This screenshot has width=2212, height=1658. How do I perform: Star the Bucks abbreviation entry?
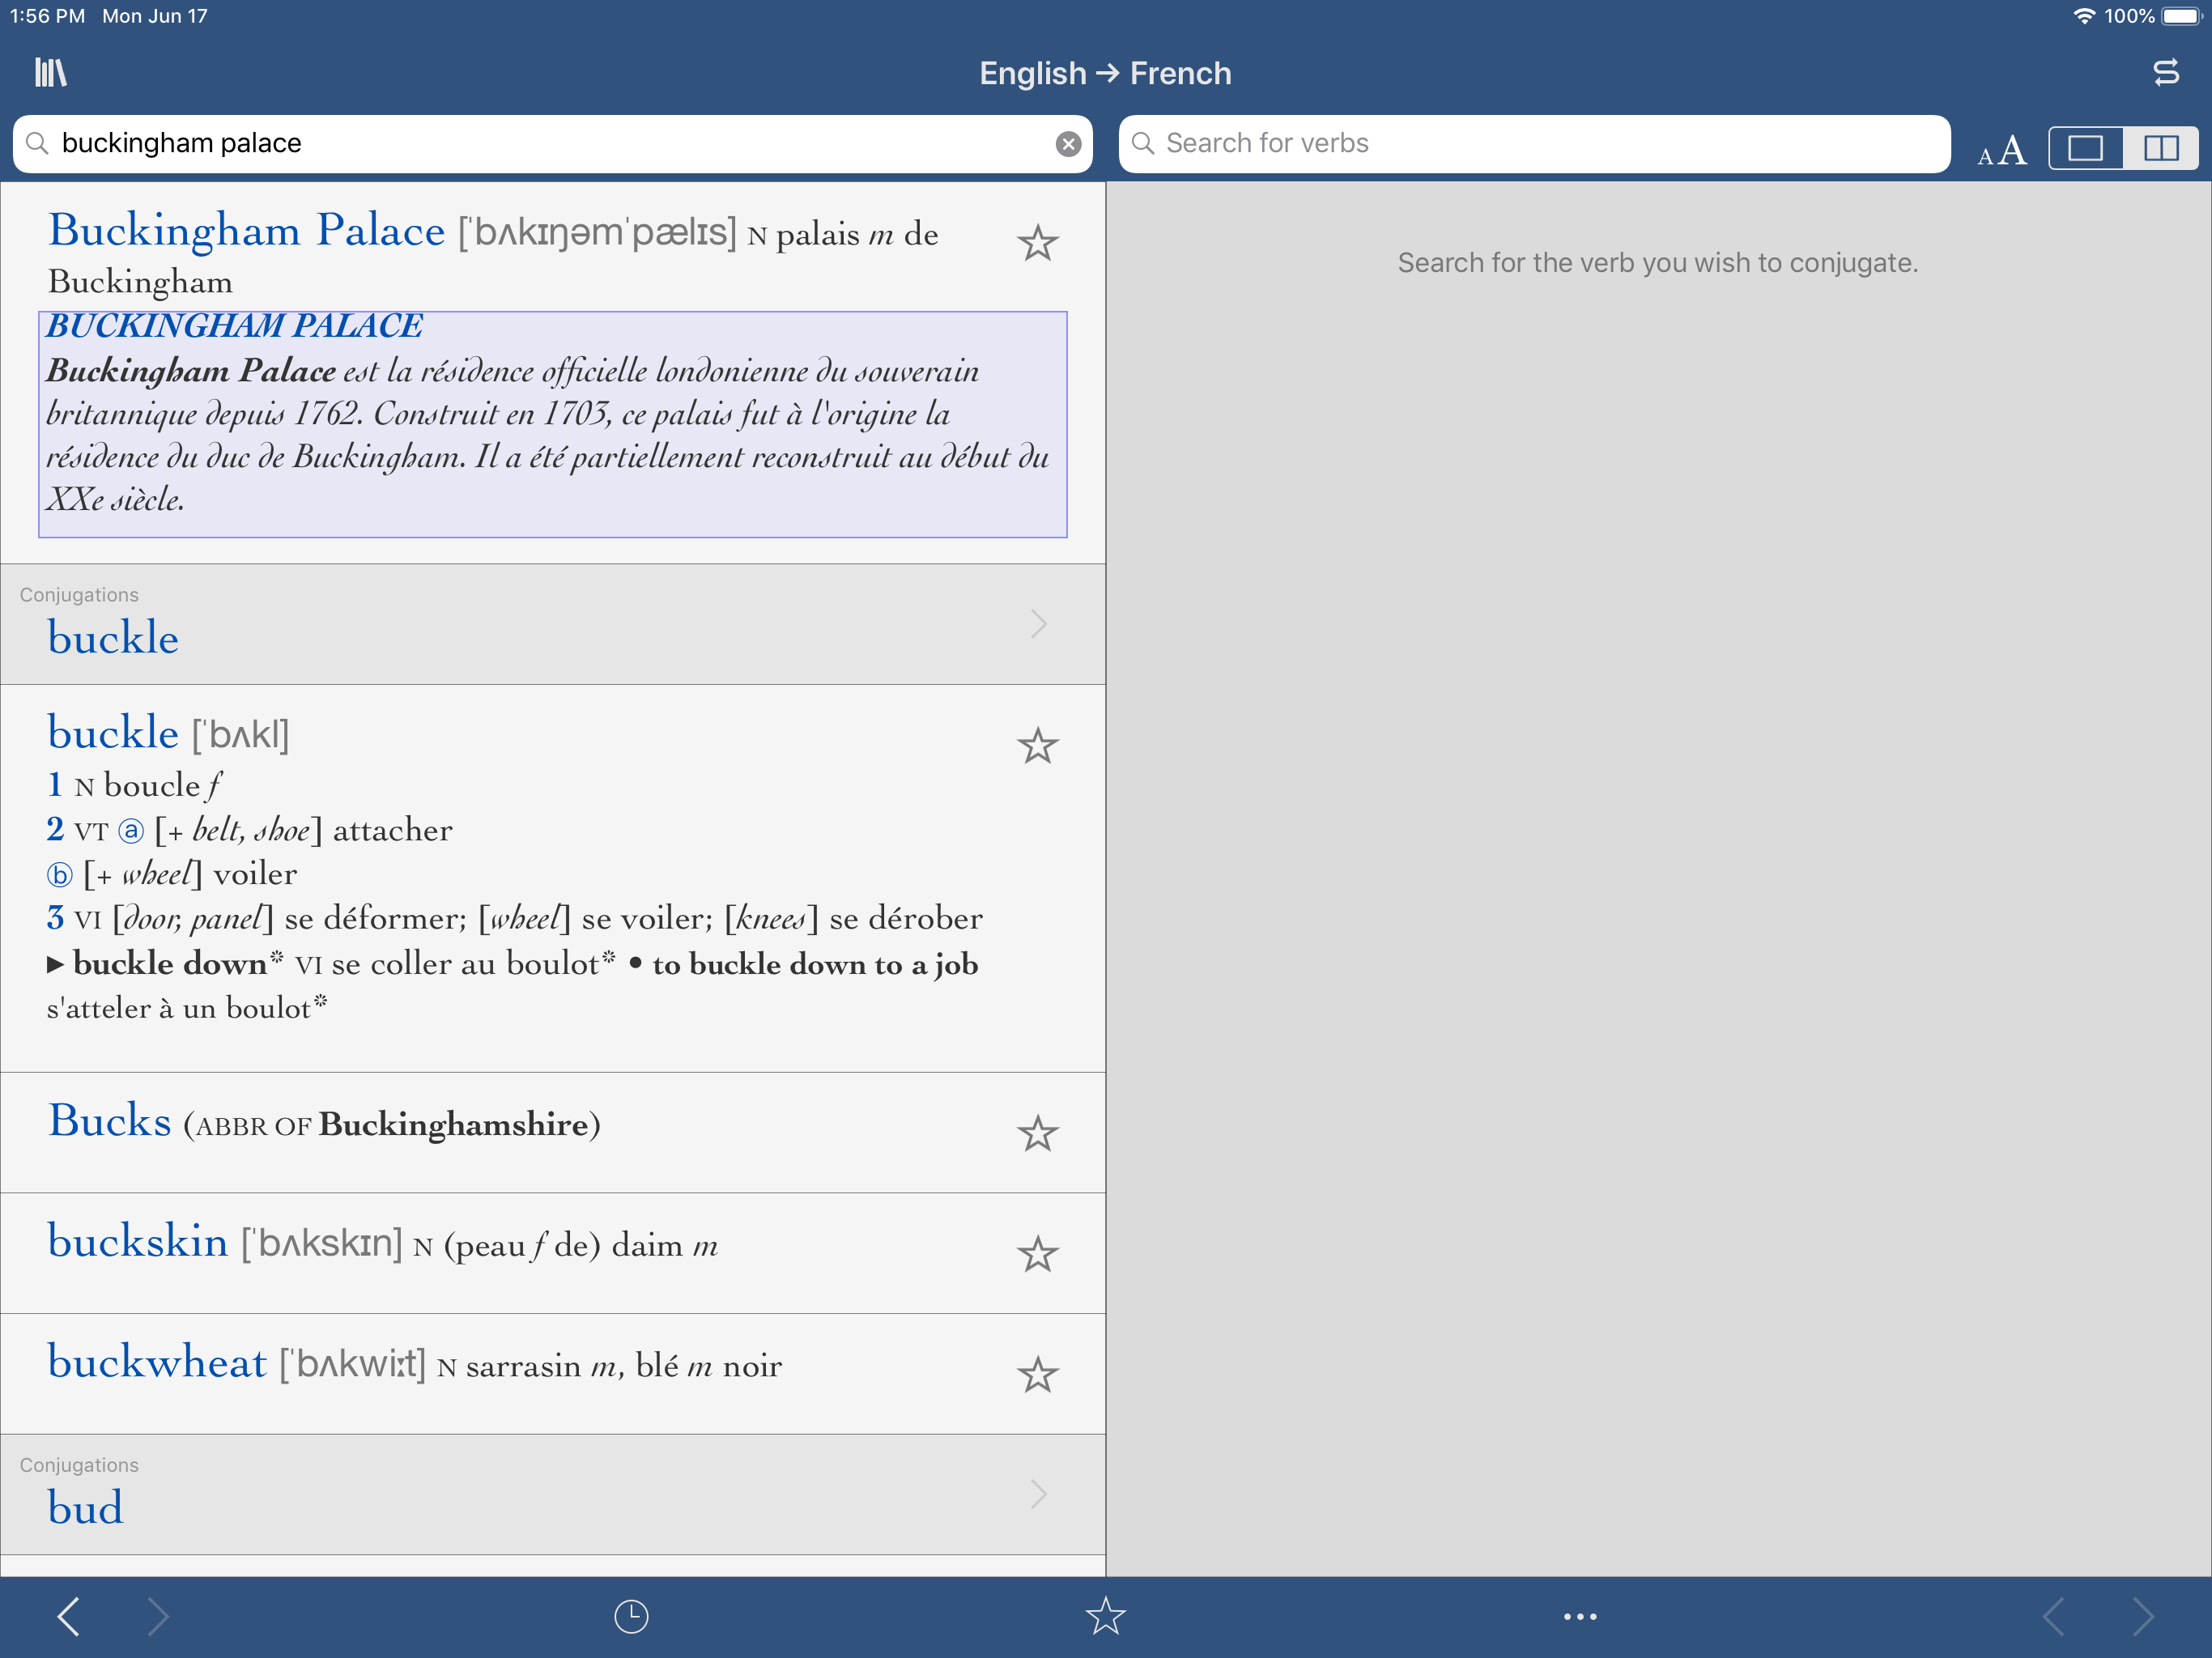(x=1037, y=1133)
